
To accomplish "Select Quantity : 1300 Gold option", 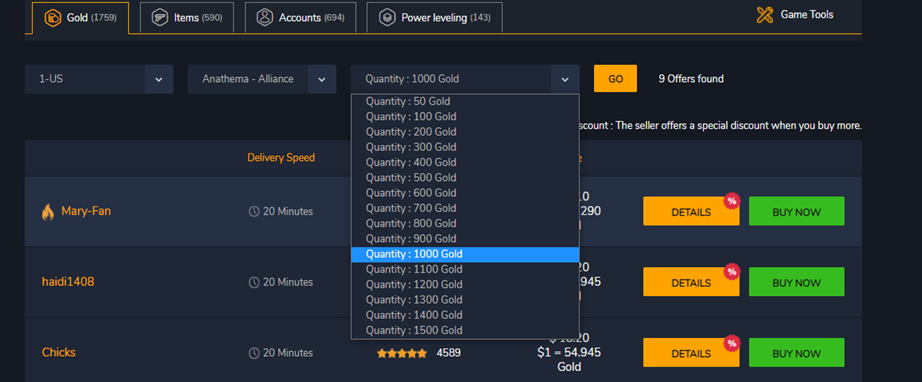I will pyautogui.click(x=465, y=300).
